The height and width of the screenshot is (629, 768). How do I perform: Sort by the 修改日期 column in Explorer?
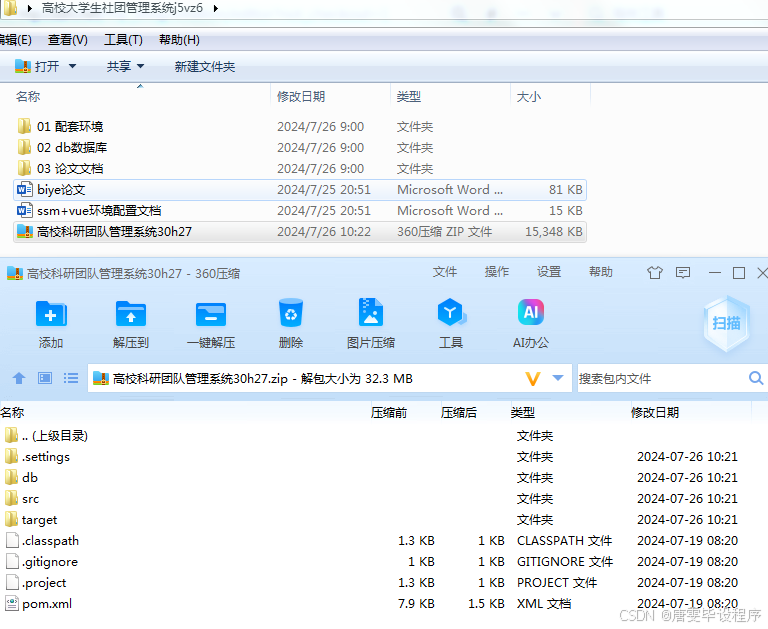(301, 97)
